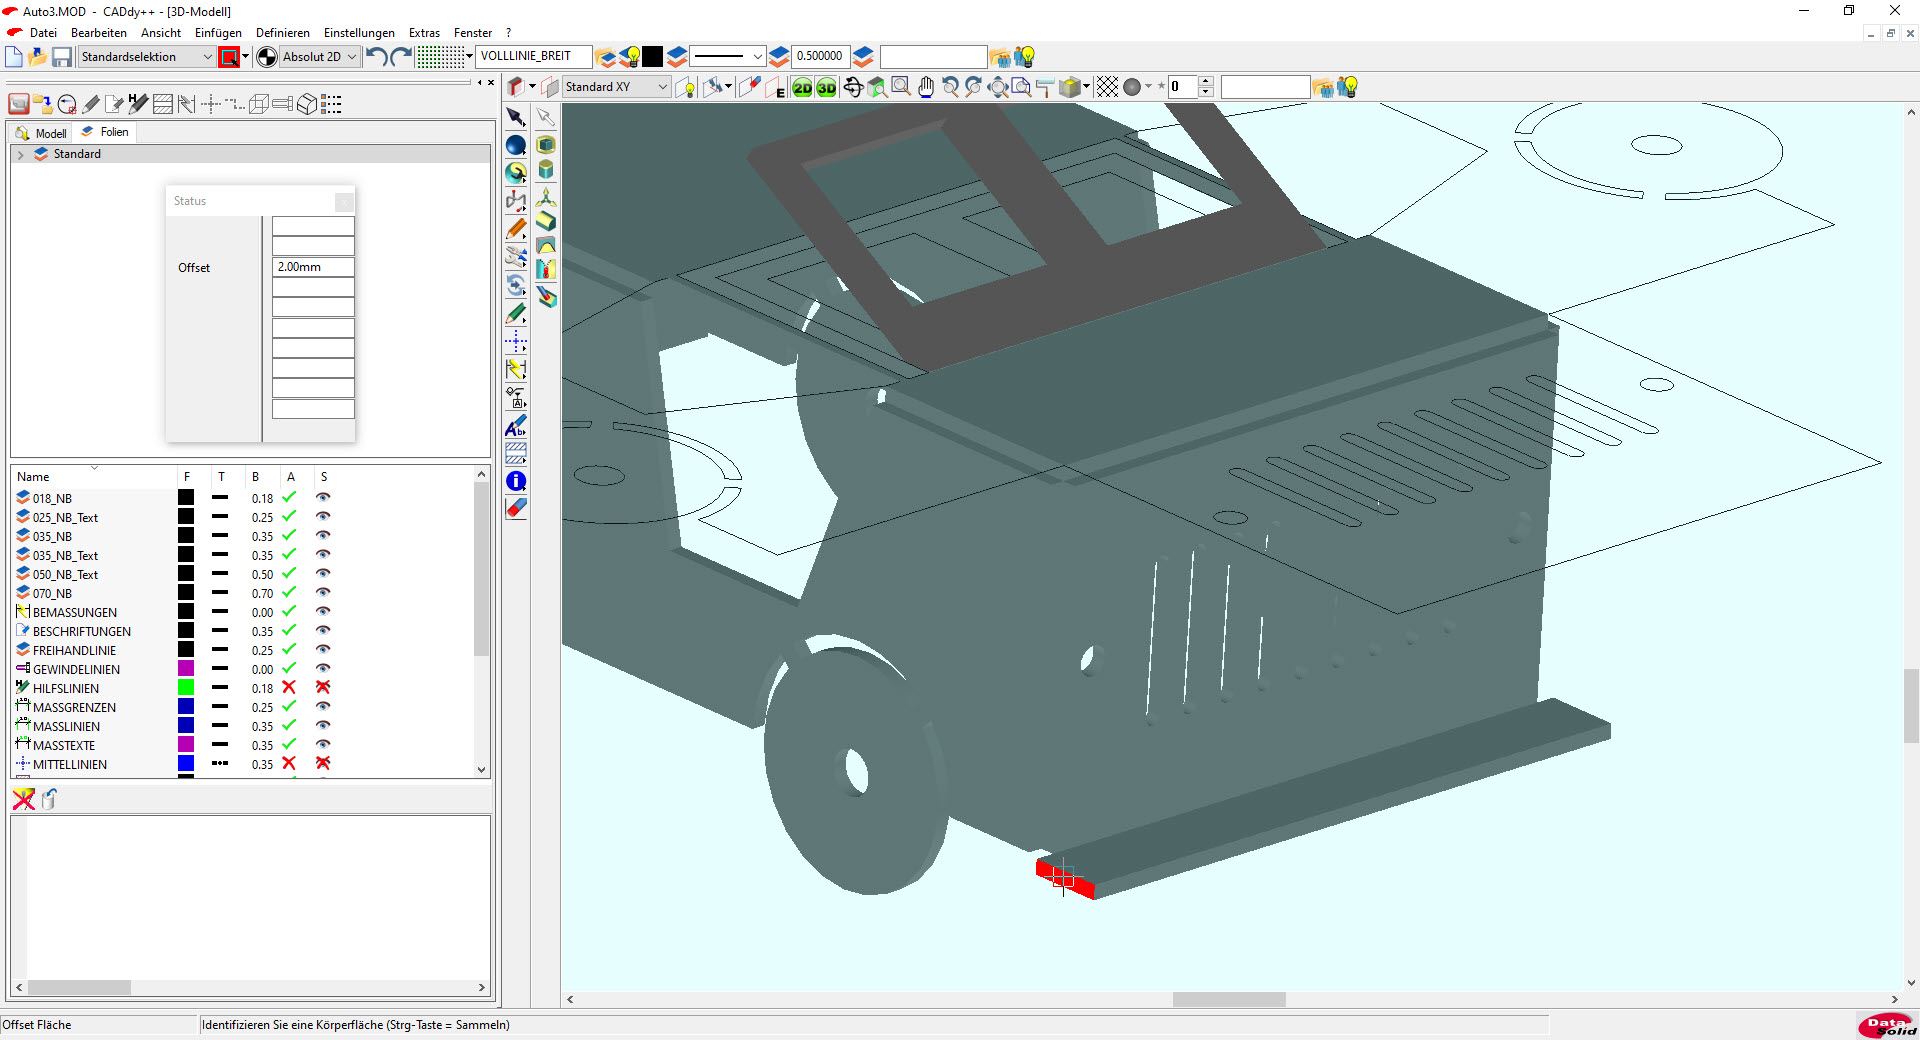Select the pan hand tool
1920x1040 pixels.
tap(926, 88)
